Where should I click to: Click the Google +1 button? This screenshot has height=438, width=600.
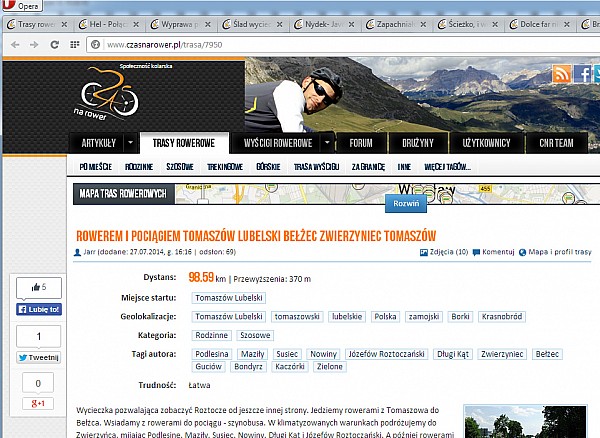pyautogui.click(x=38, y=403)
